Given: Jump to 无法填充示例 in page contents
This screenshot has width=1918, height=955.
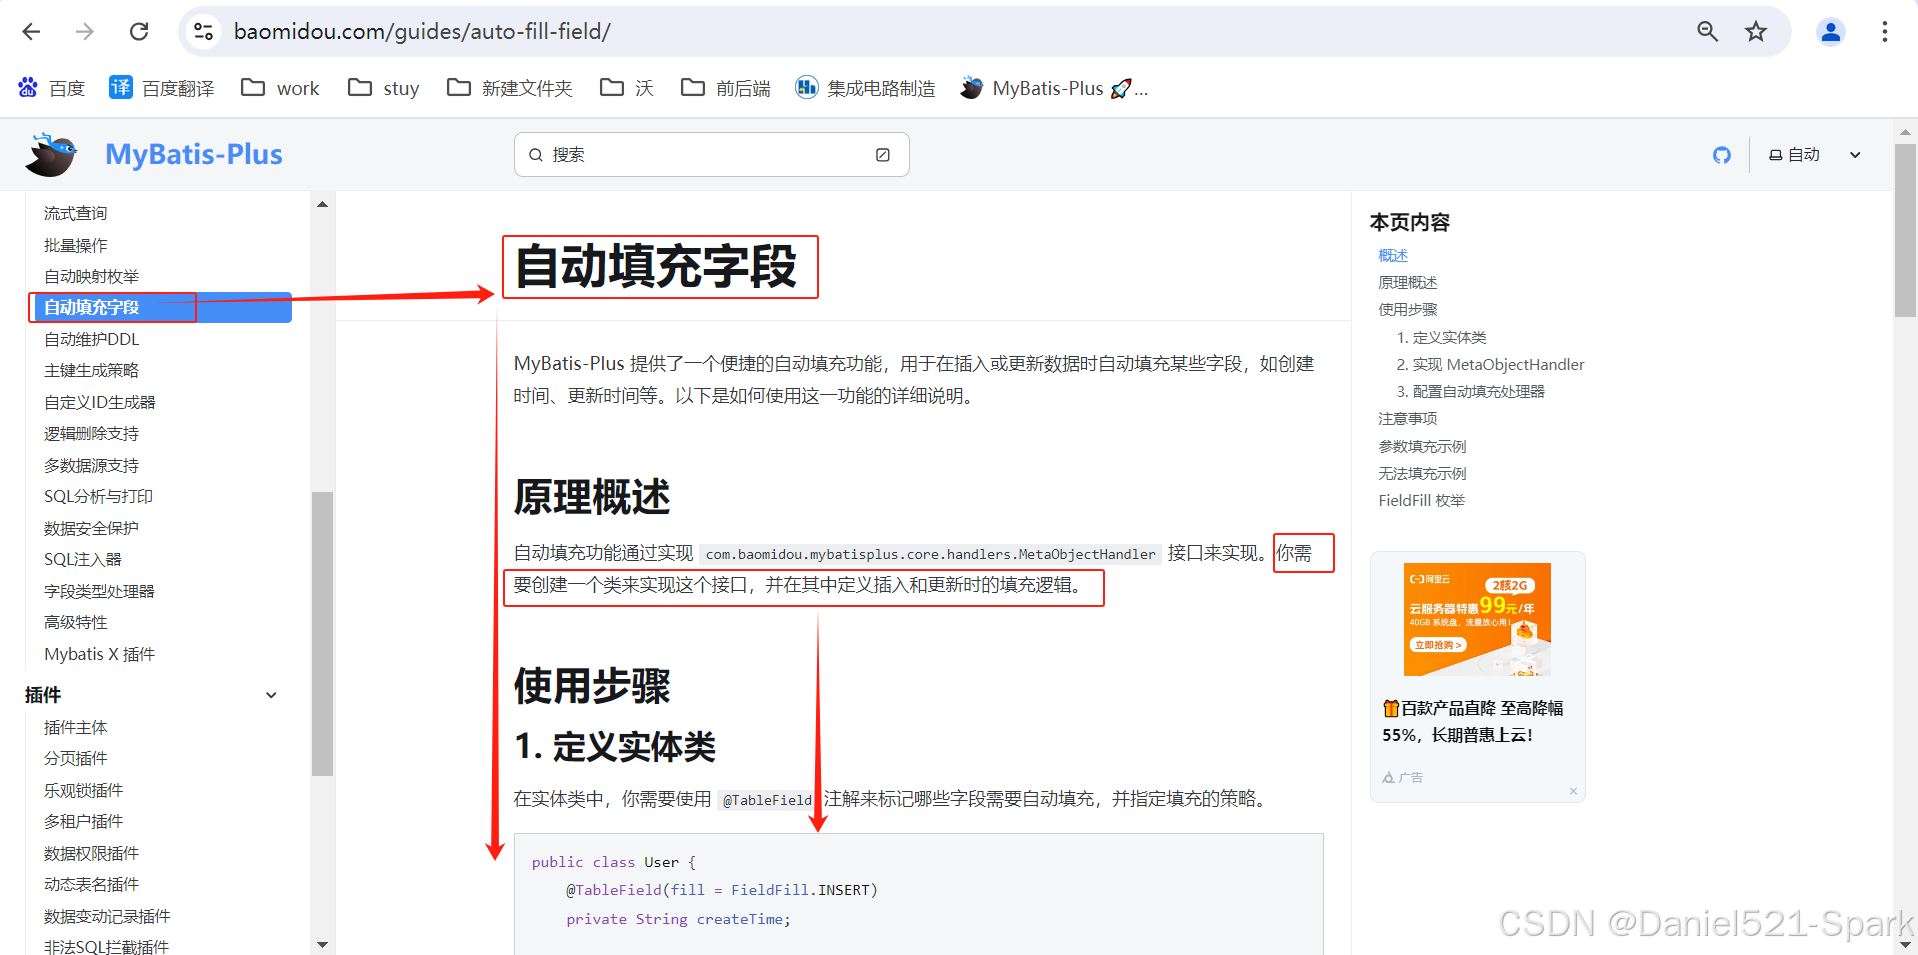Looking at the screenshot, I should [x=1423, y=473].
